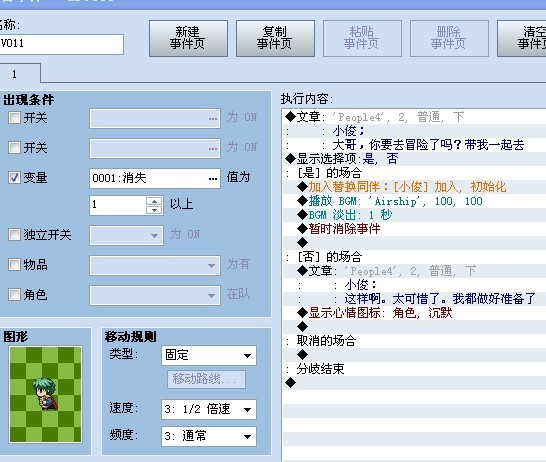The image size is (546, 462).
Task: Select the 取消的场合 branch line
Action: coord(414,341)
